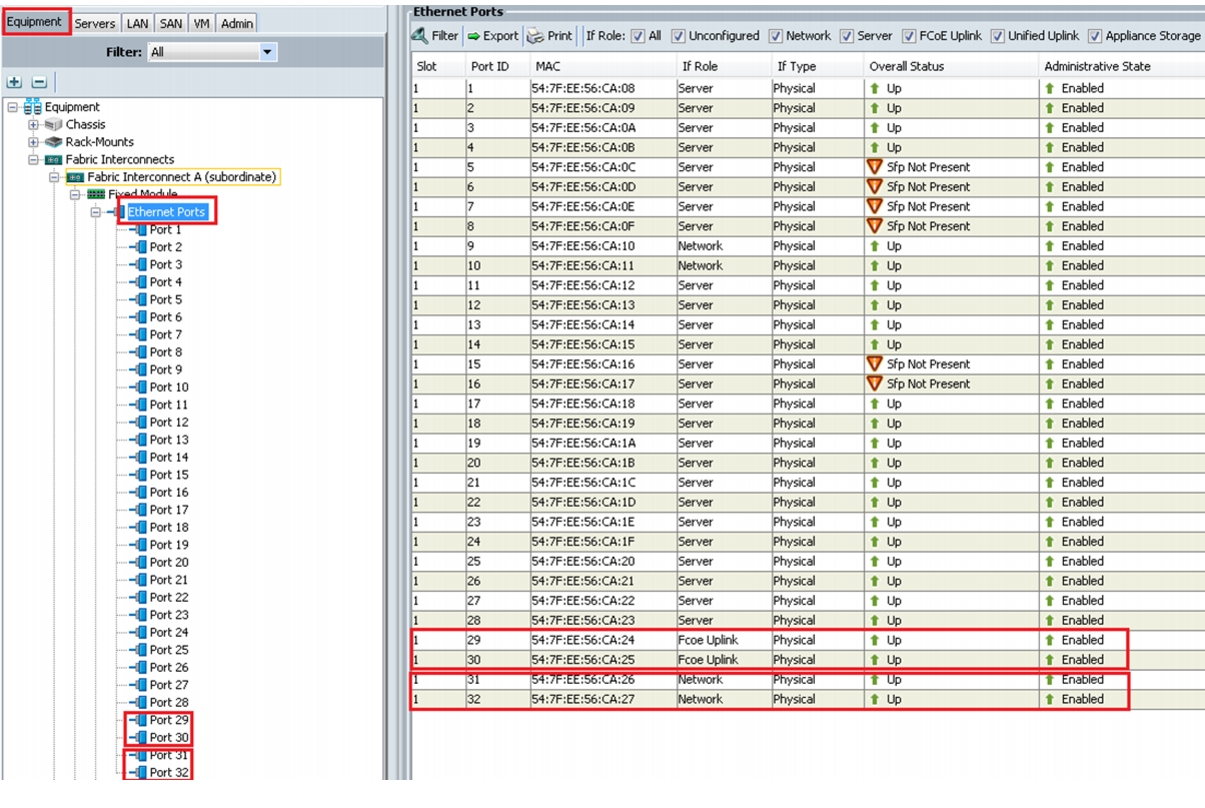Open the Filter All dropdown

tap(267, 52)
